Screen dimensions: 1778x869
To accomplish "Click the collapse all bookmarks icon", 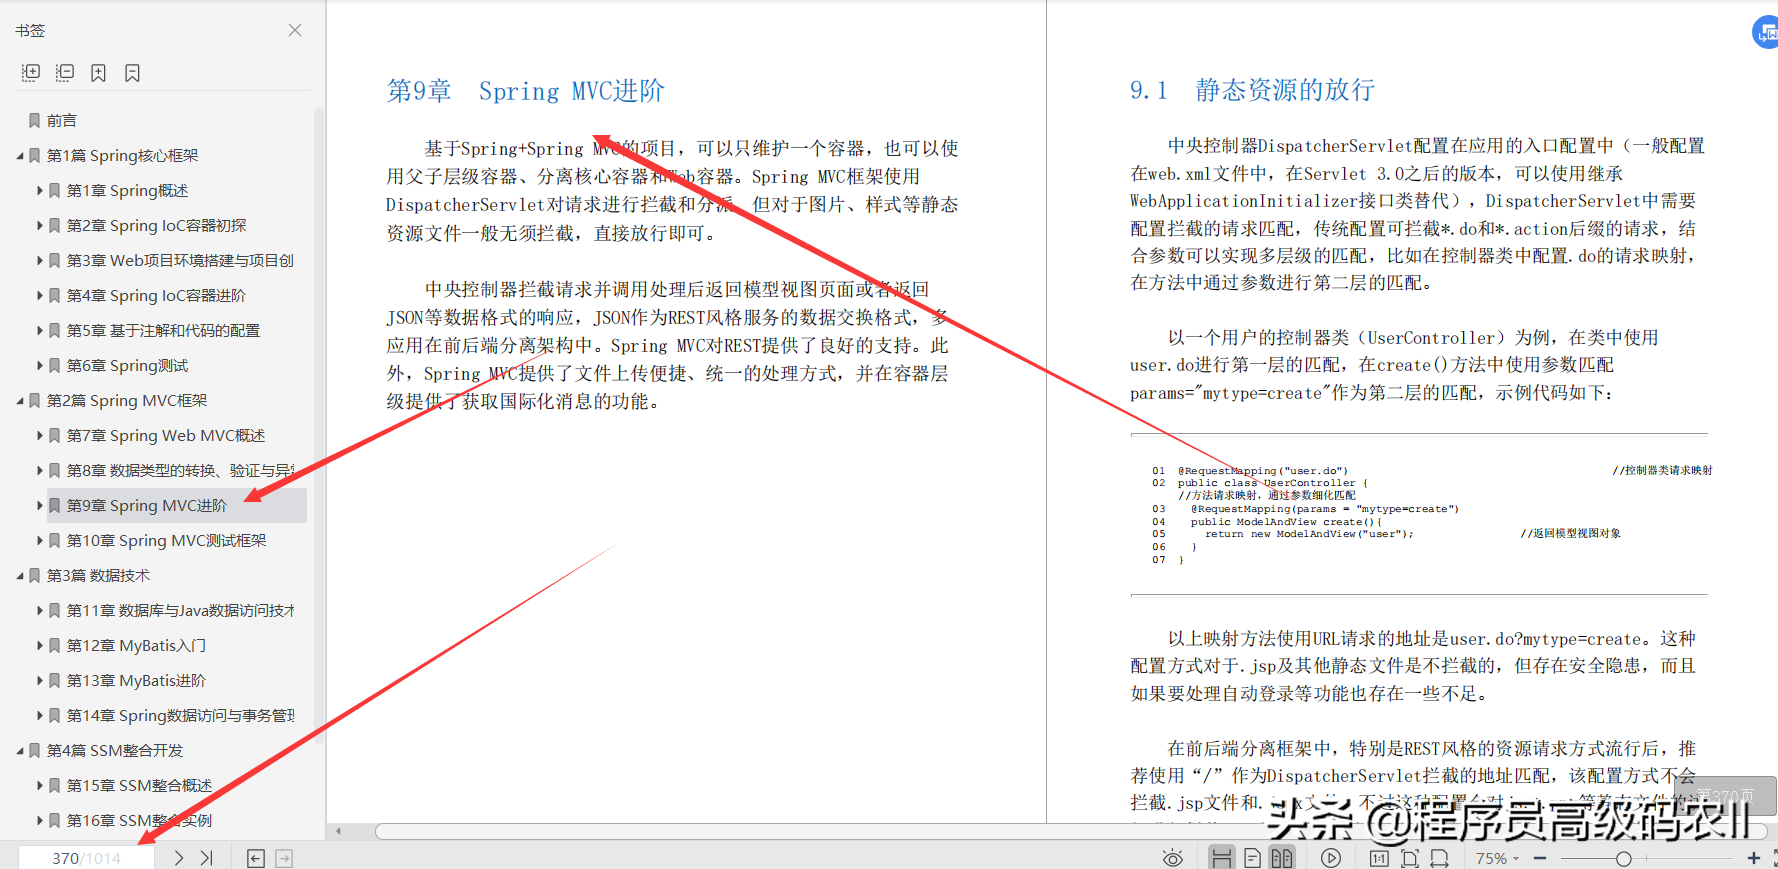I will [x=65, y=73].
